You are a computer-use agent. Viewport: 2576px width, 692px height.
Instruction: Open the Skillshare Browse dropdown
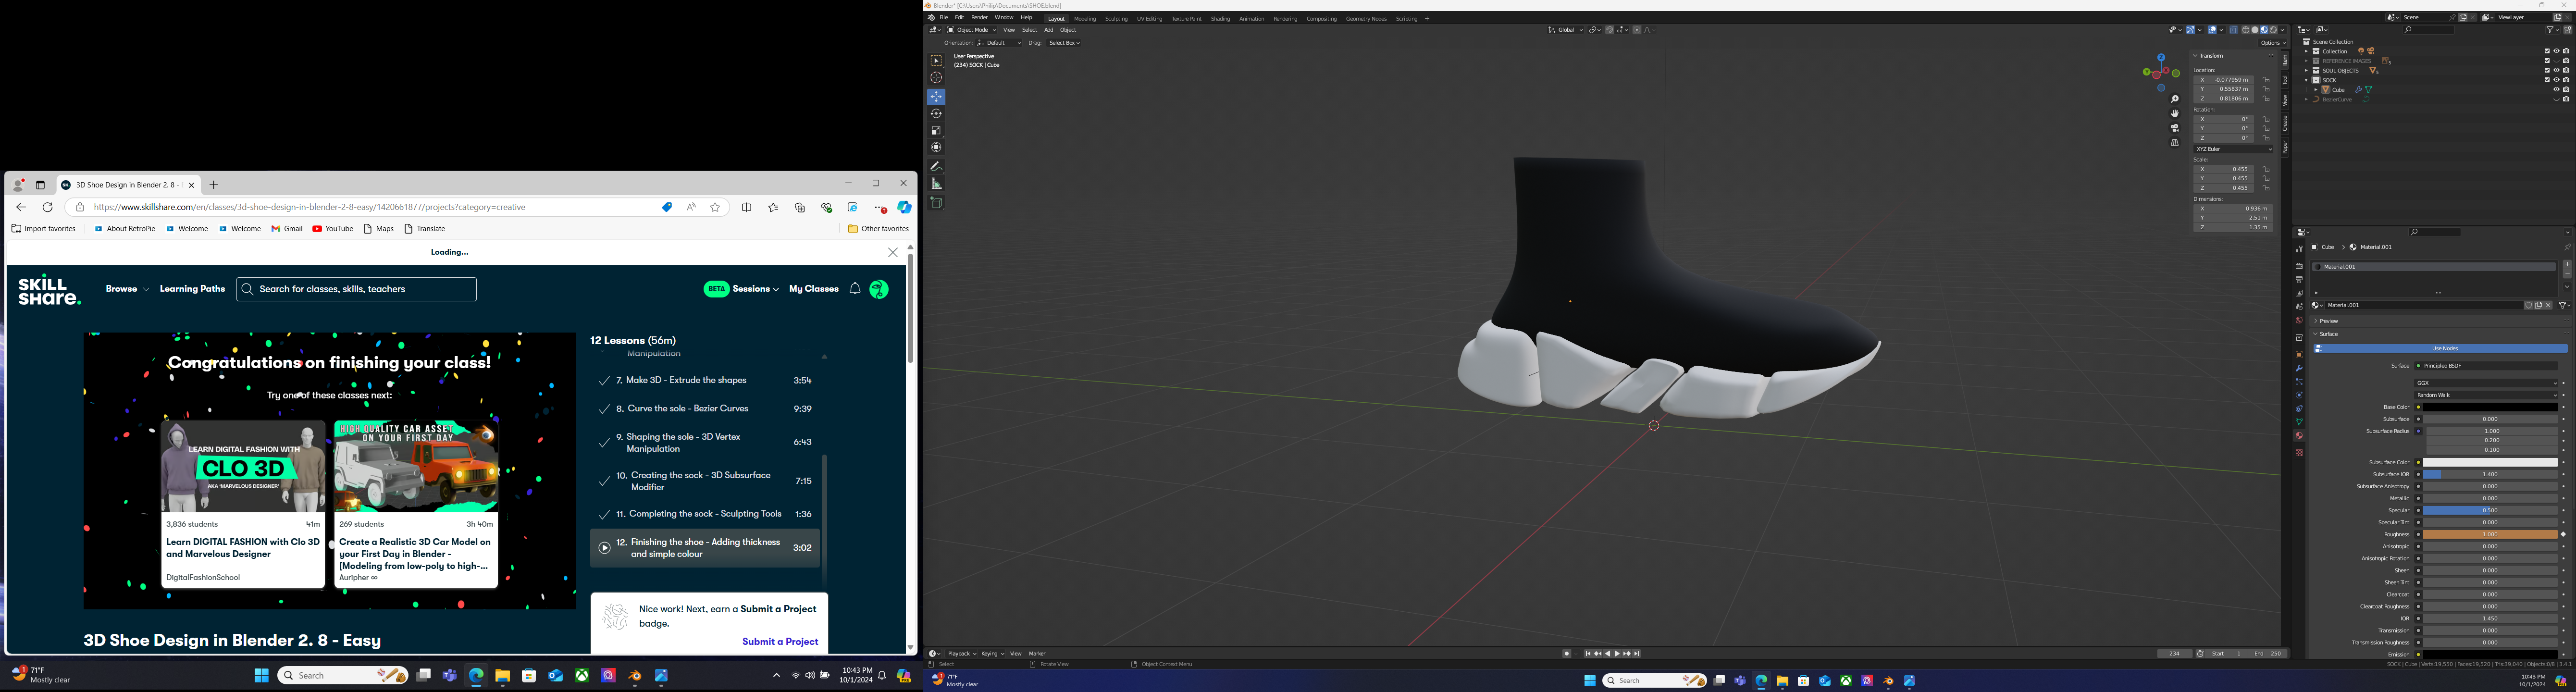[127, 289]
